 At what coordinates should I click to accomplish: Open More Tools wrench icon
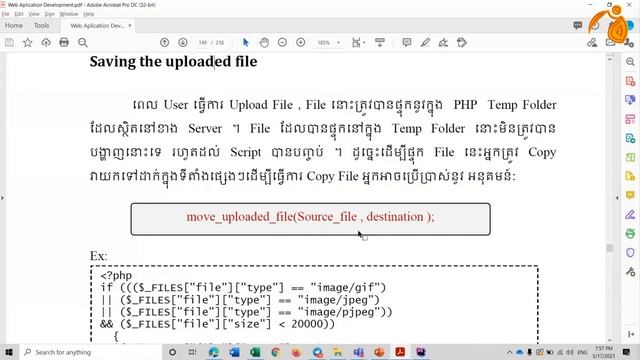[630, 272]
